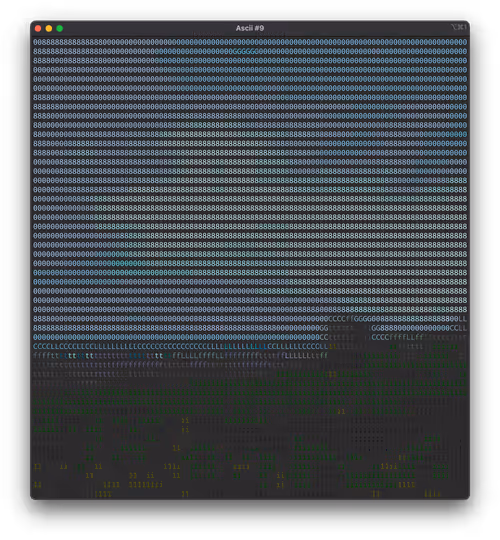Screen dimensions: 500x540
Task: Click the first row of terminal text
Action: pyautogui.click(x=250, y=42)
